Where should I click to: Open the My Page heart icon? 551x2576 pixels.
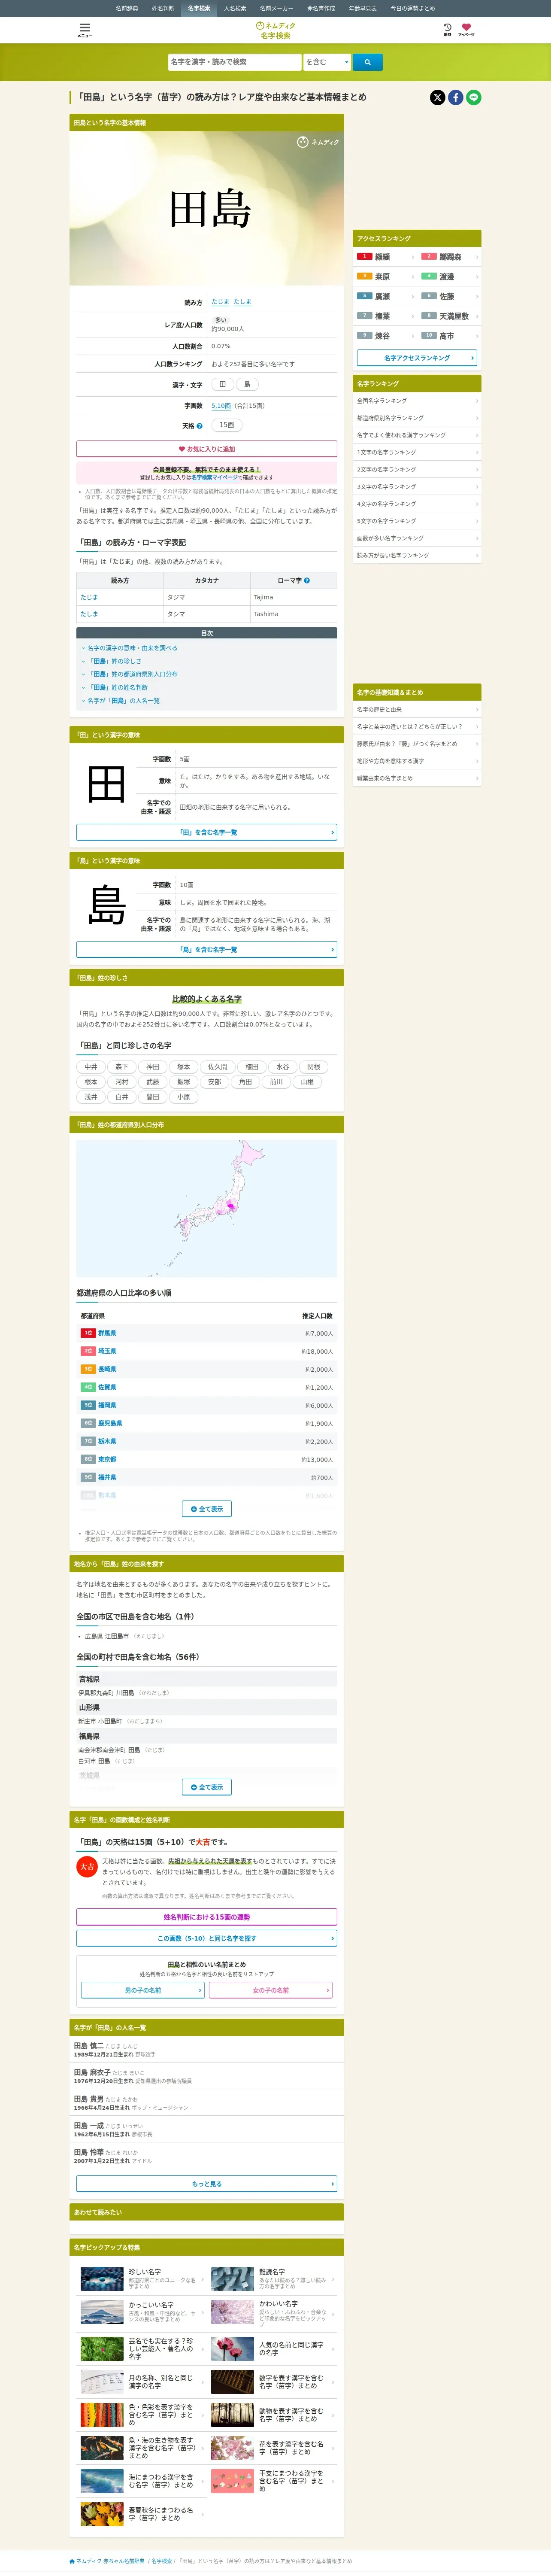(x=466, y=29)
